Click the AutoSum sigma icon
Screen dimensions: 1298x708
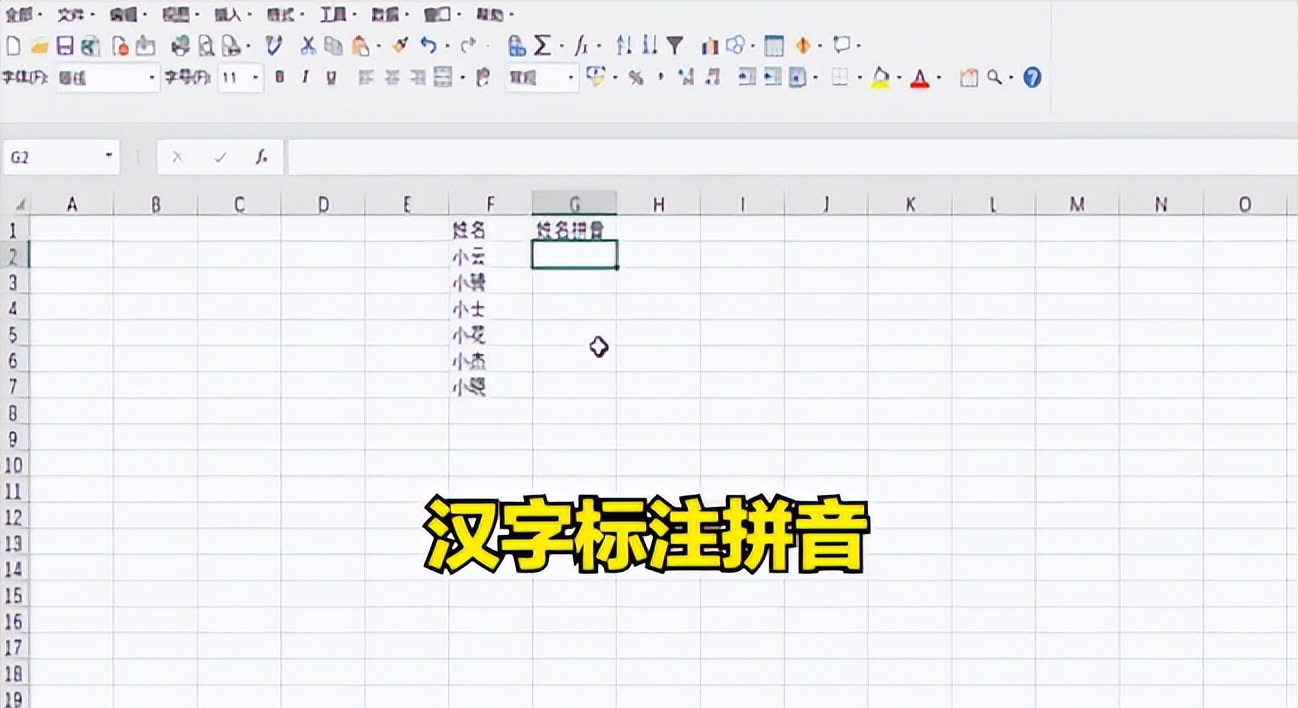pos(542,46)
